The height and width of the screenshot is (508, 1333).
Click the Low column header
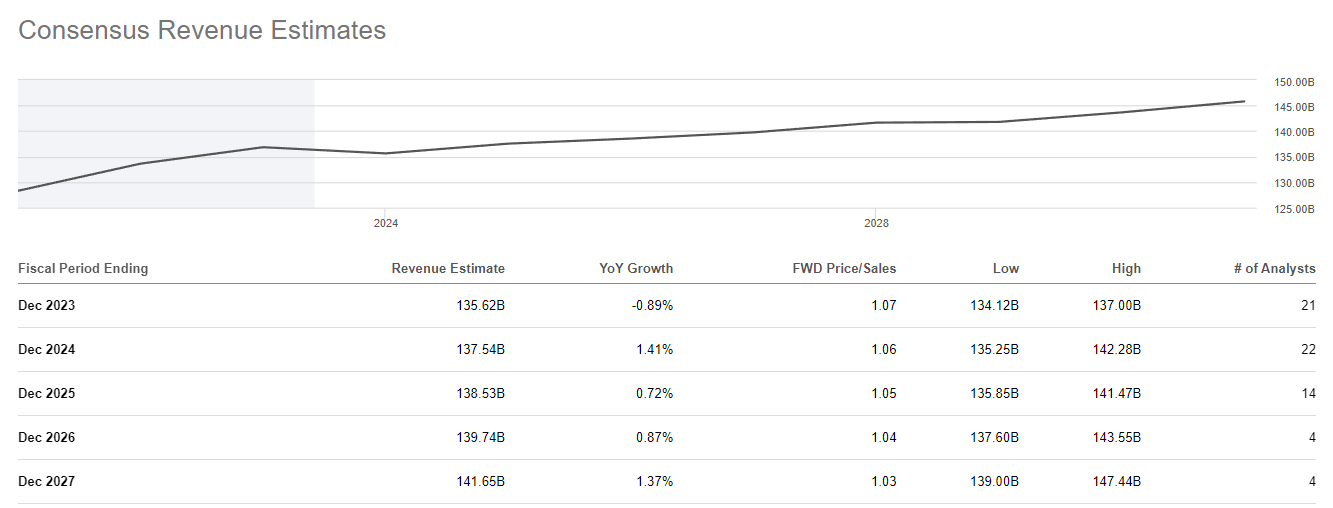coord(1006,268)
